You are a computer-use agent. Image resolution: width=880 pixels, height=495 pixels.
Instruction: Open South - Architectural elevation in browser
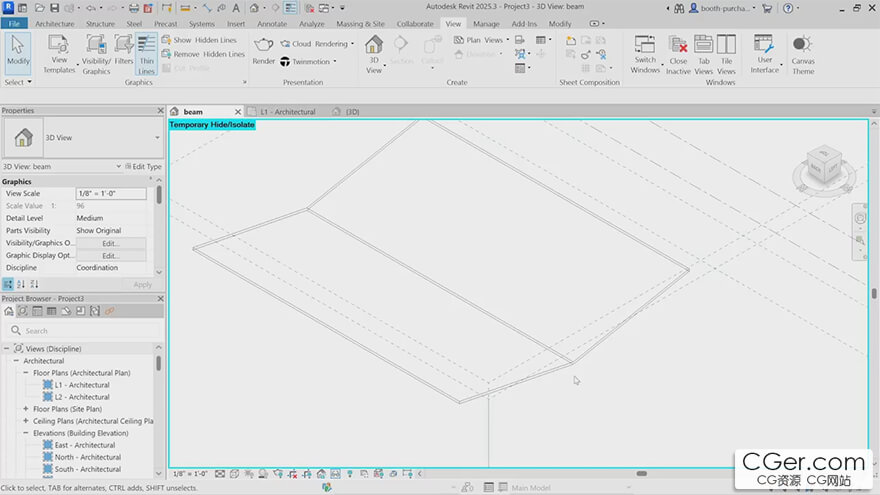(87, 469)
